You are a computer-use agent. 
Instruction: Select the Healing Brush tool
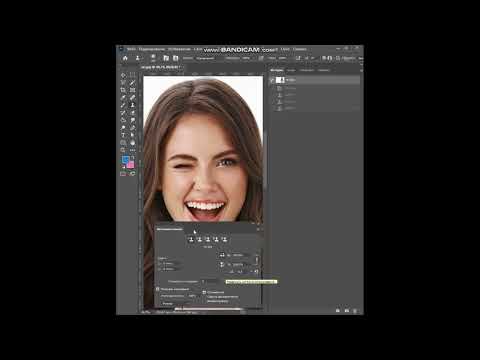132,97
